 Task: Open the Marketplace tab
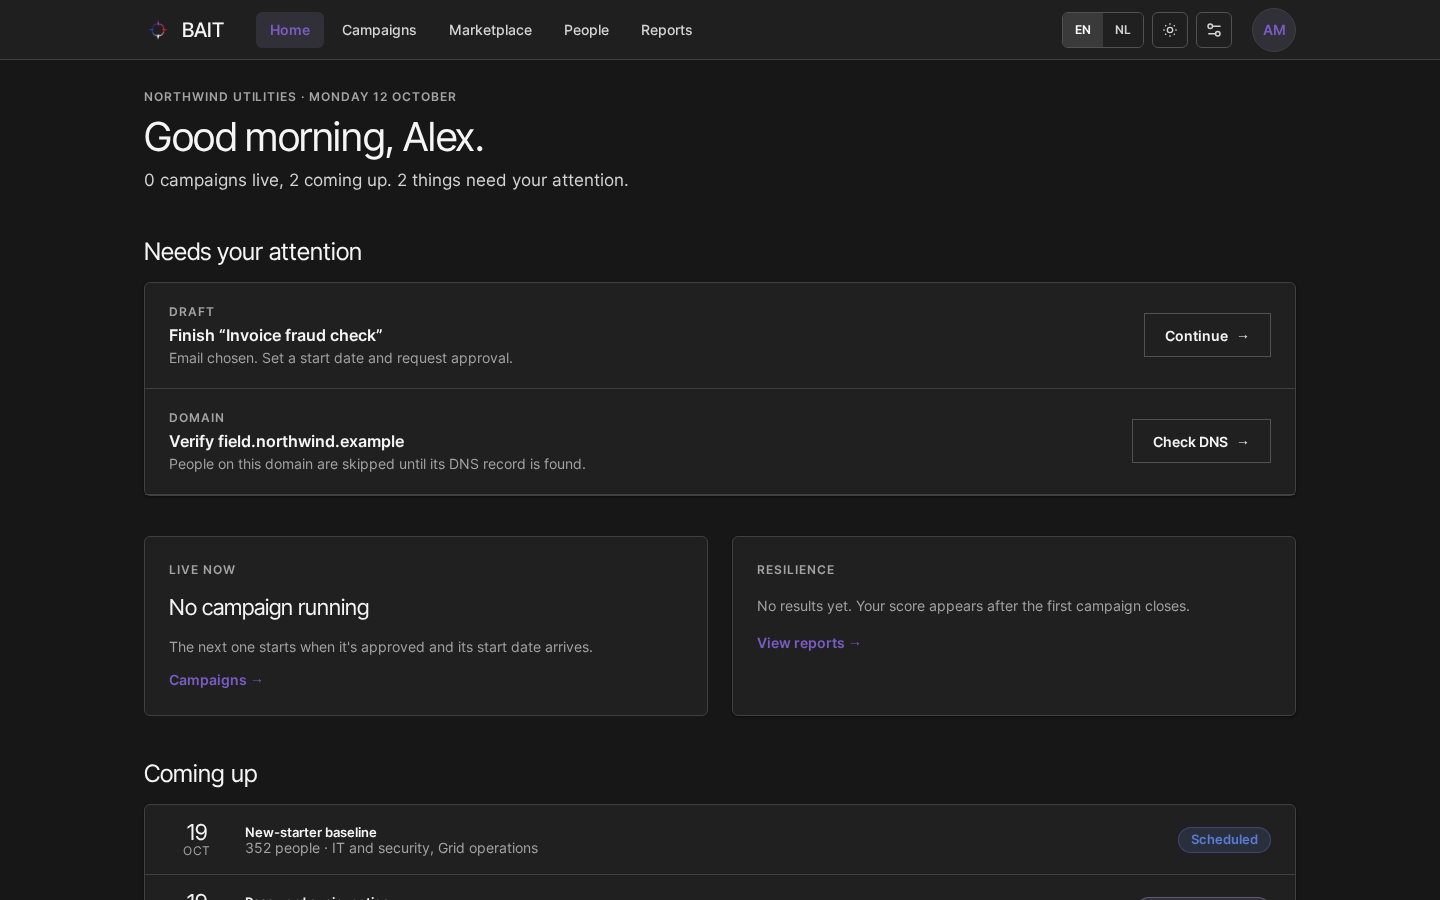[490, 30]
